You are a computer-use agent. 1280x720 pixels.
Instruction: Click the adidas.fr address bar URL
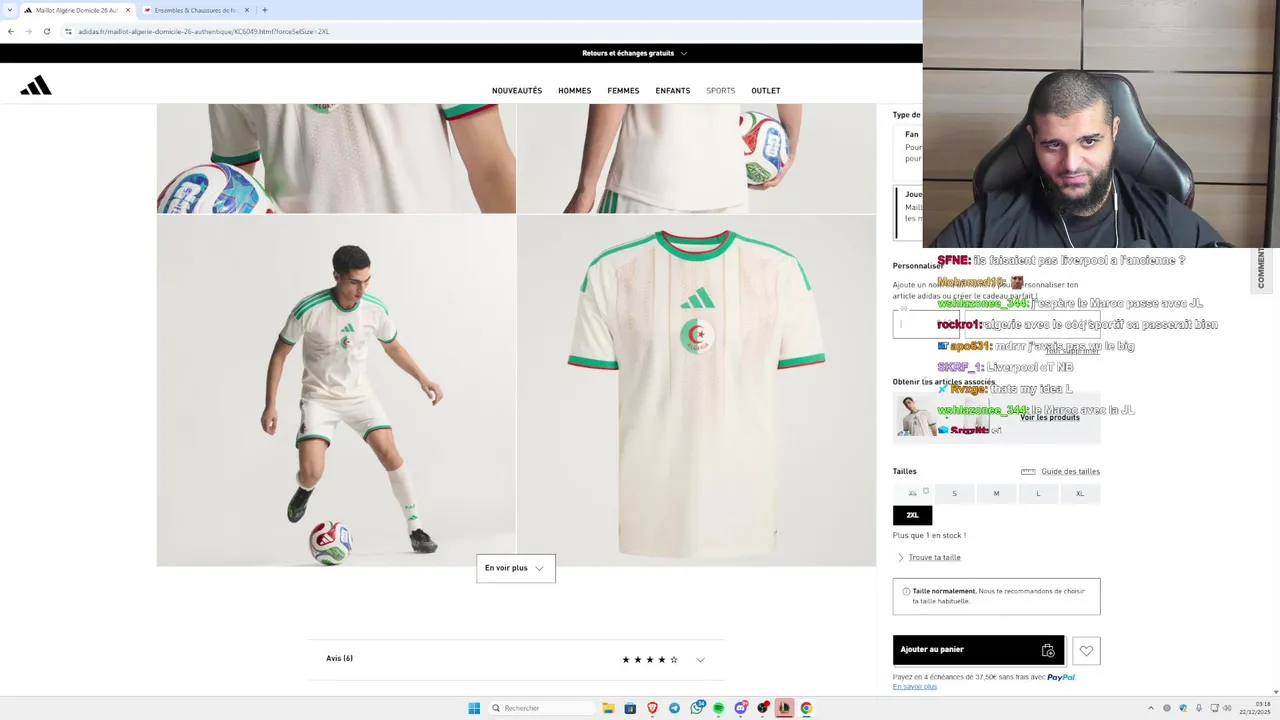(203, 31)
